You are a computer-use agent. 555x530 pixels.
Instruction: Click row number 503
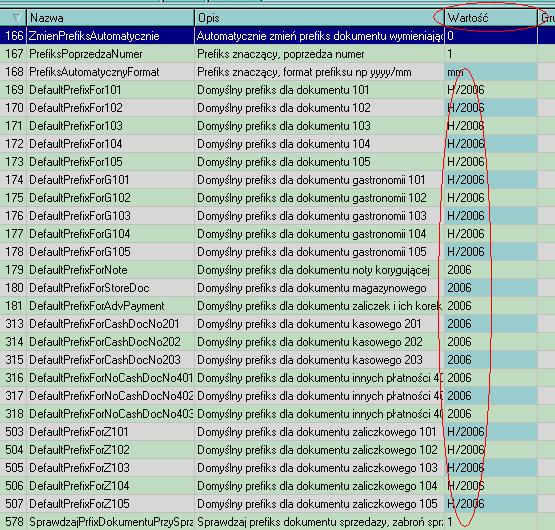[x=14, y=432]
